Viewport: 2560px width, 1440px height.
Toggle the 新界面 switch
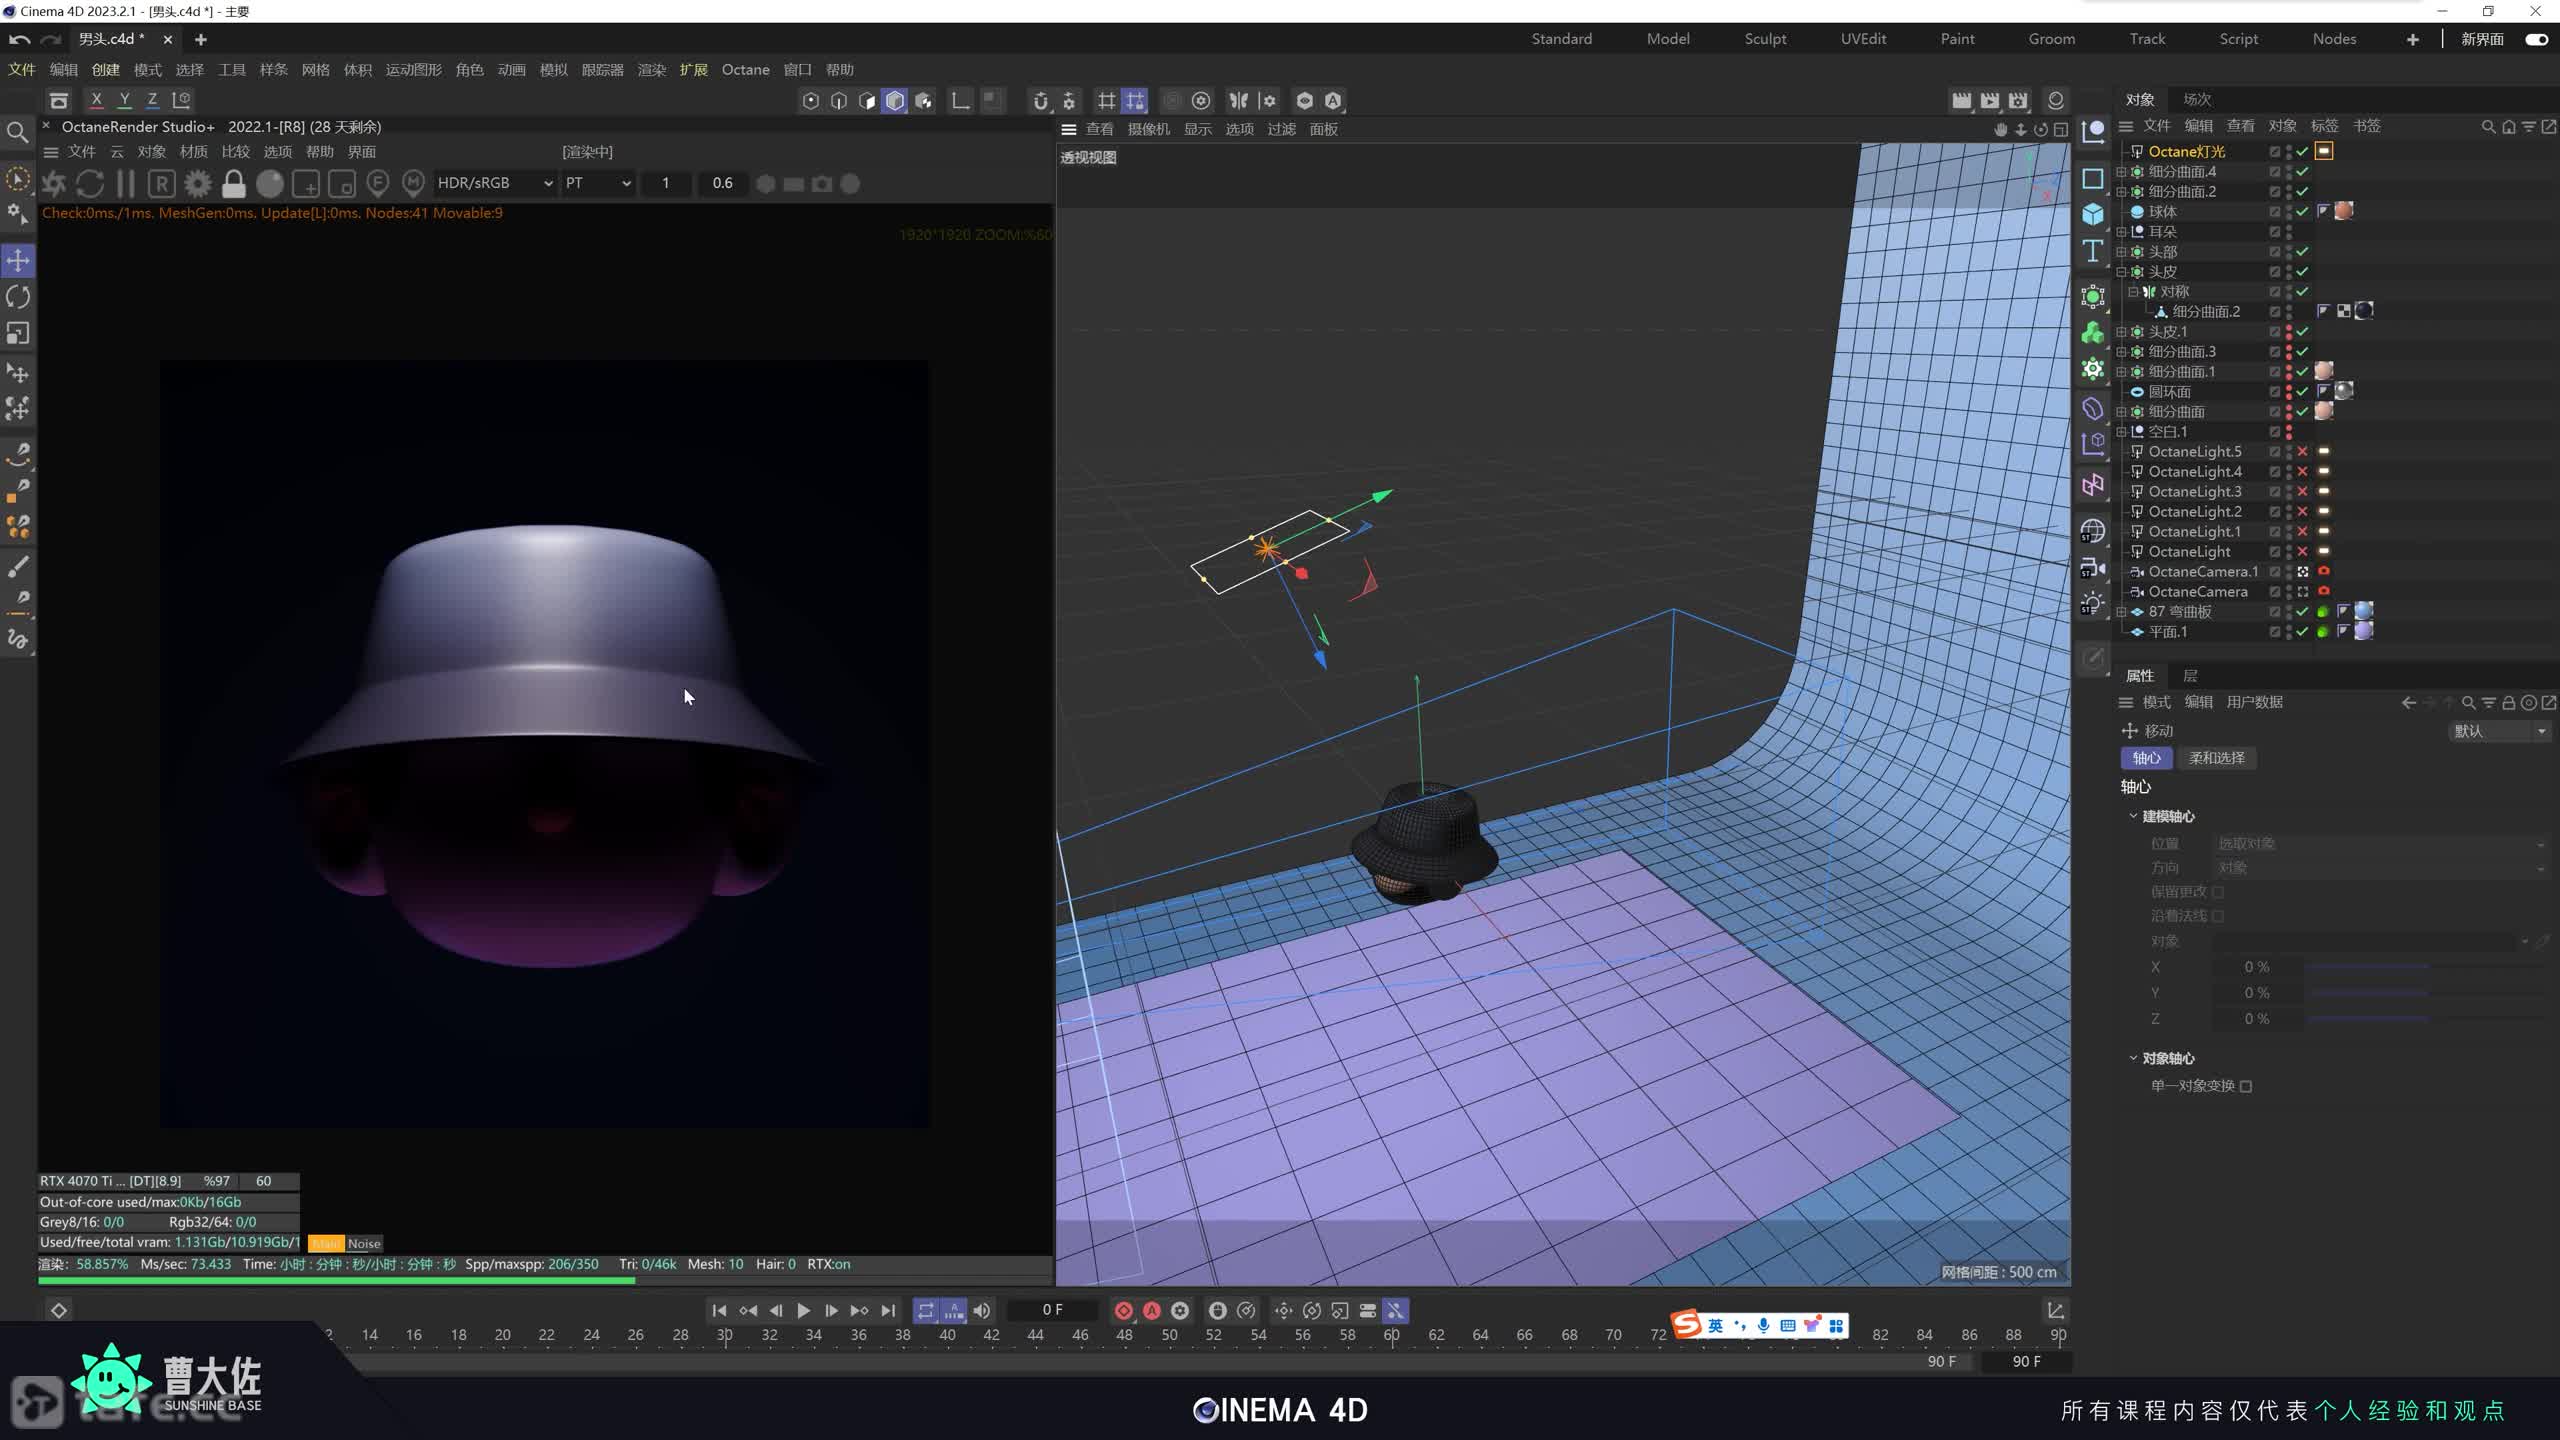pyautogui.click(x=2536, y=39)
